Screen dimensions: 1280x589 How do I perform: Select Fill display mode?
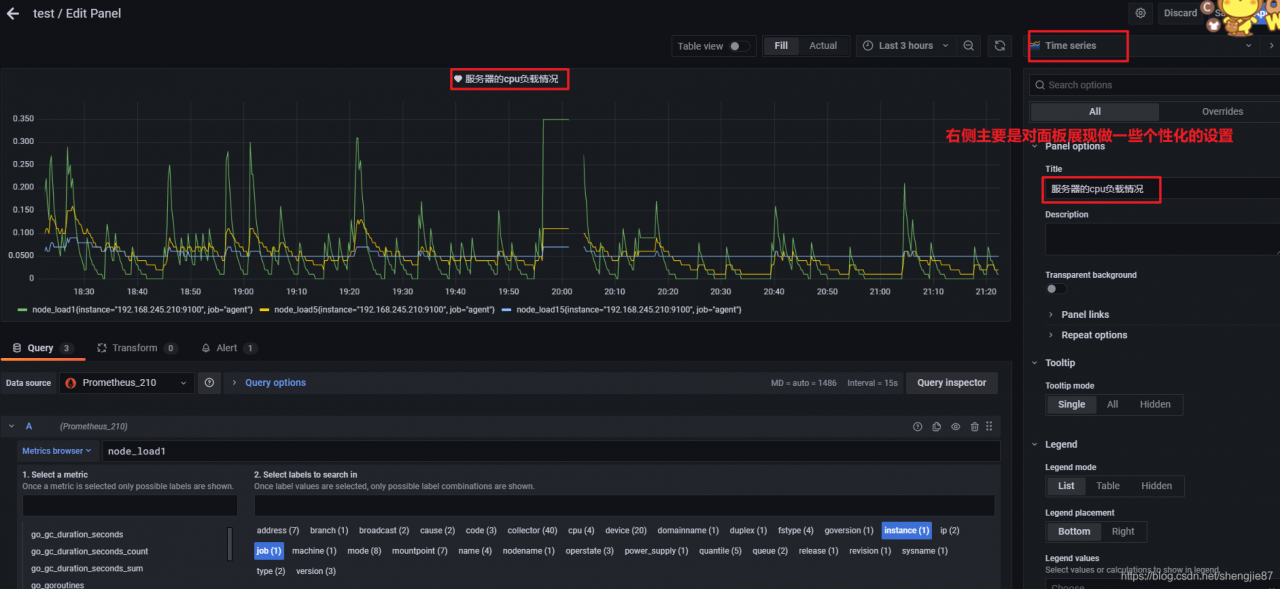(x=781, y=46)
